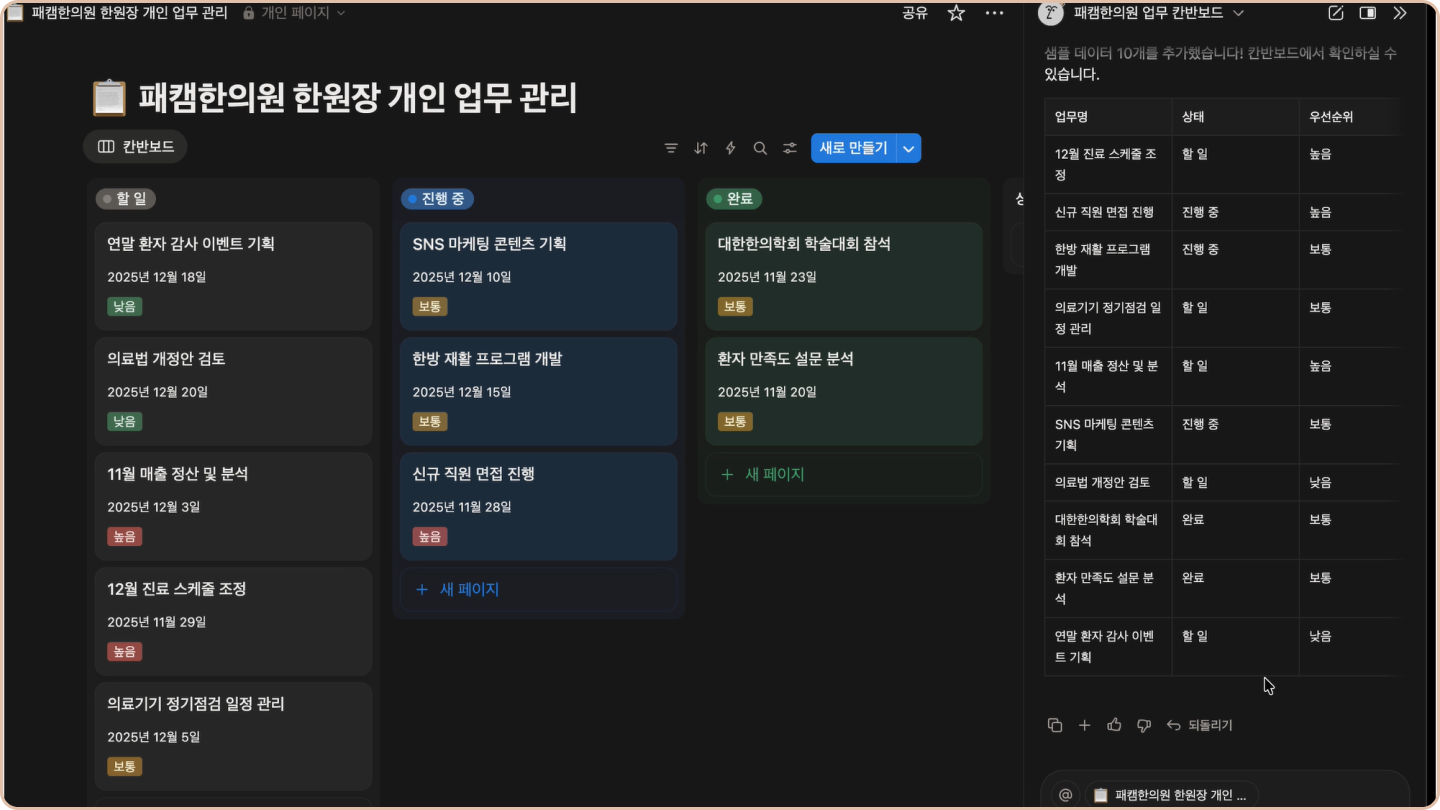Add 새 페이지 in 완료 column

pos(844,475)
